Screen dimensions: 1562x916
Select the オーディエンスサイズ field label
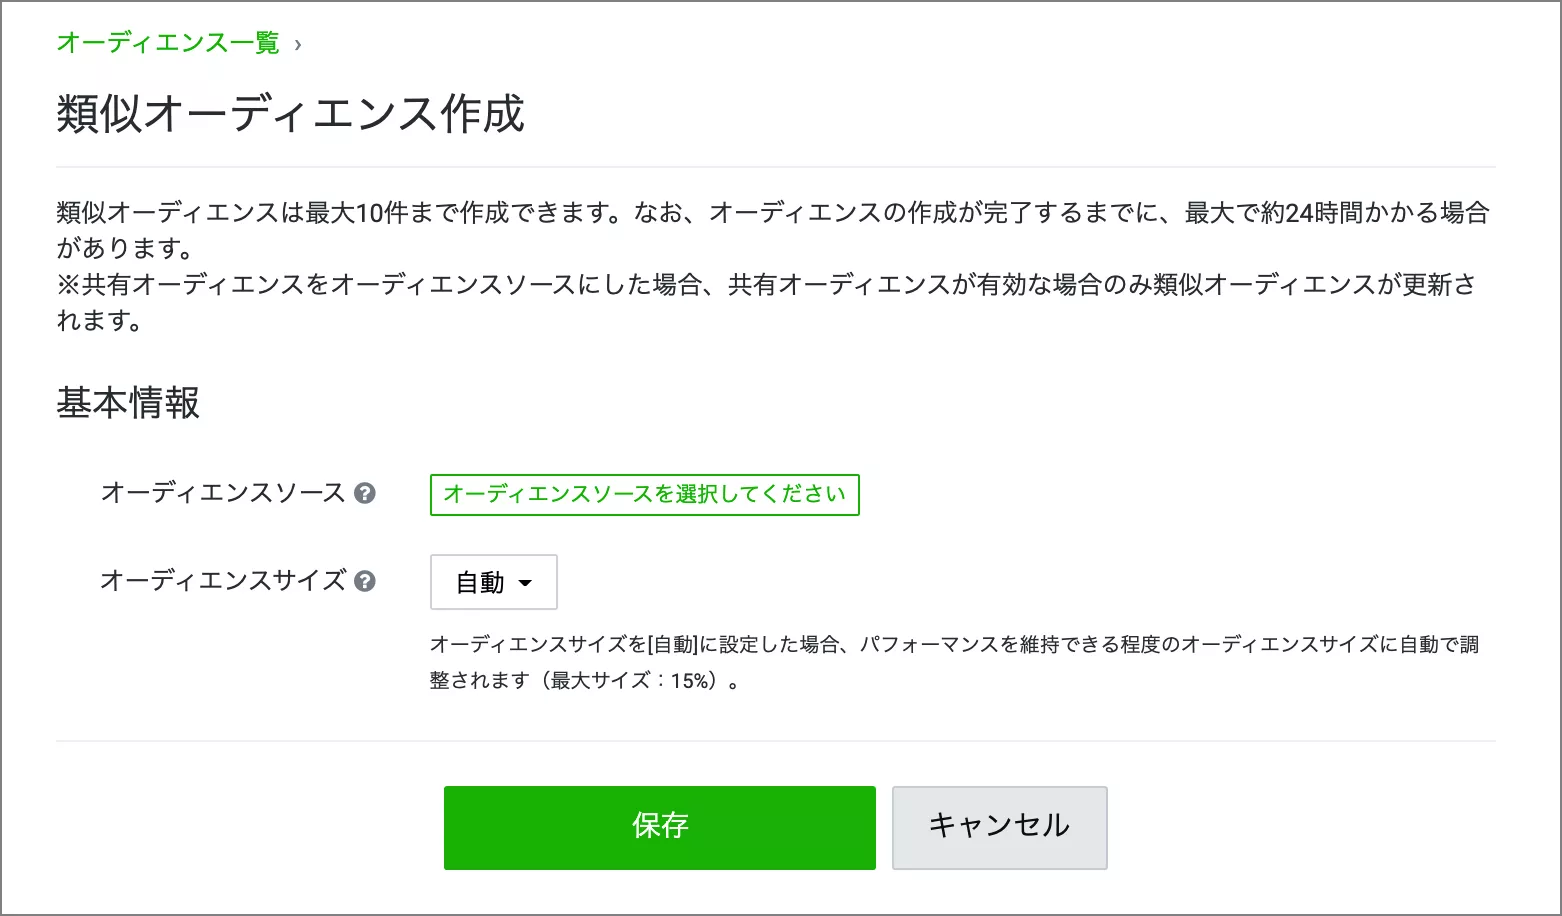pyautogui.click(x=223, y=581)
